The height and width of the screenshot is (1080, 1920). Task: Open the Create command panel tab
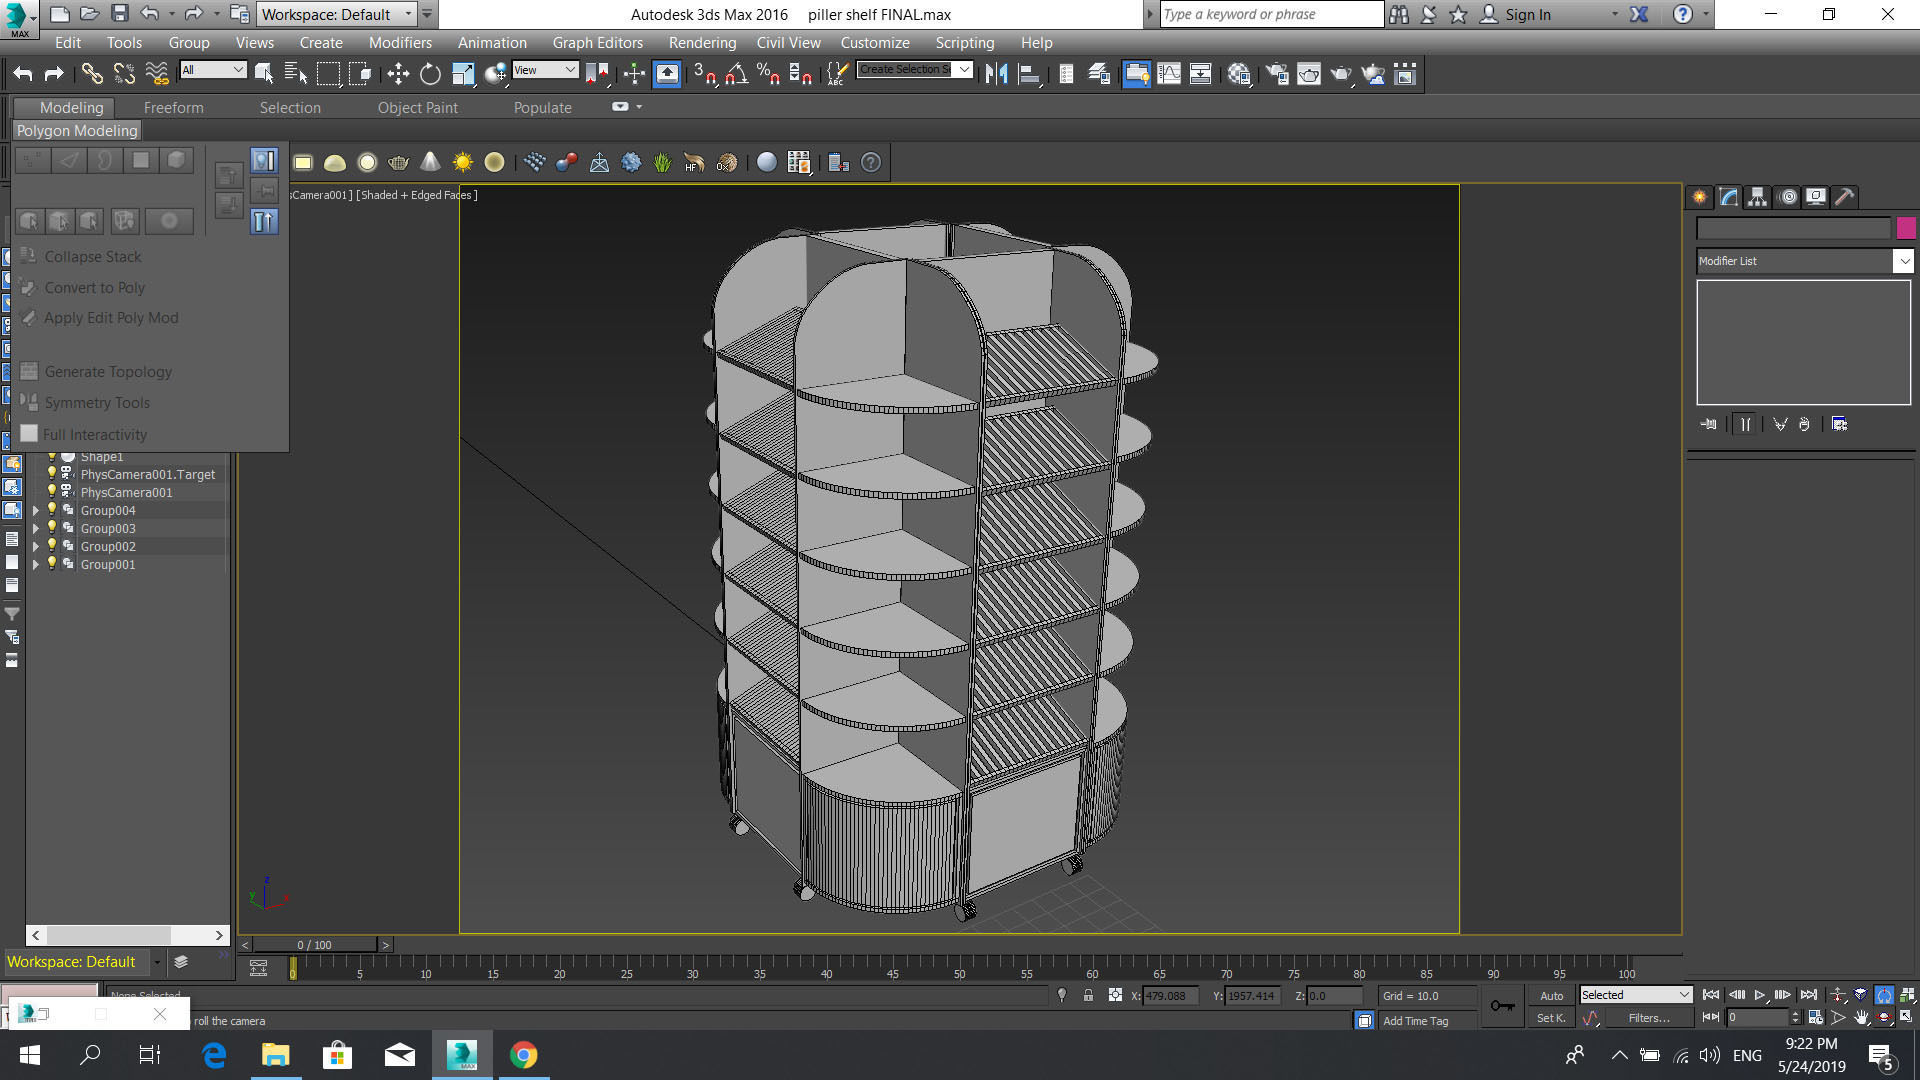pyautogui.click(x=1698, y=197)
